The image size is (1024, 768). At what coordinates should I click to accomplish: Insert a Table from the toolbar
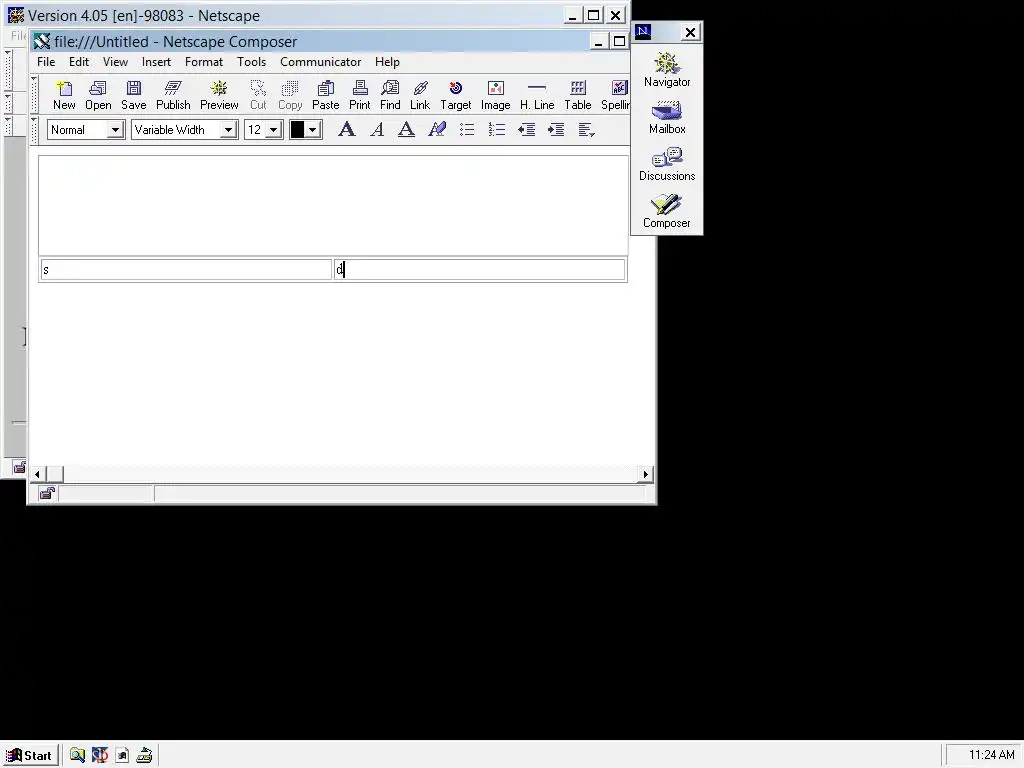coord(577,95)
